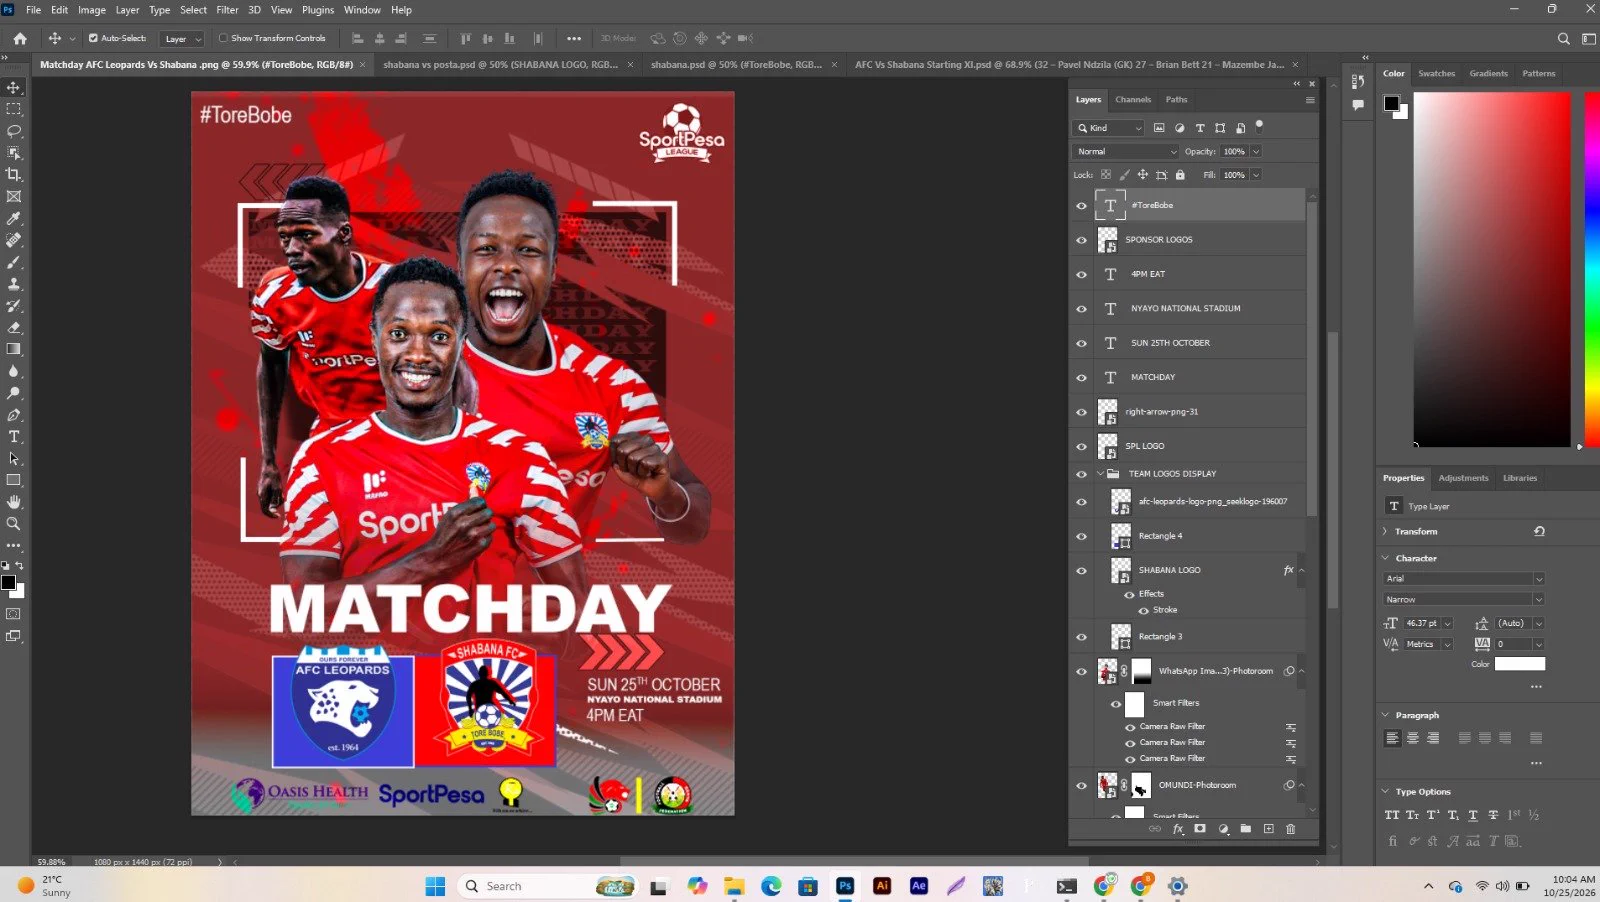The height and width of the screenshot is (902, 1600).
Task: Create a new layer with plus icon
Action: (1268, 829)
